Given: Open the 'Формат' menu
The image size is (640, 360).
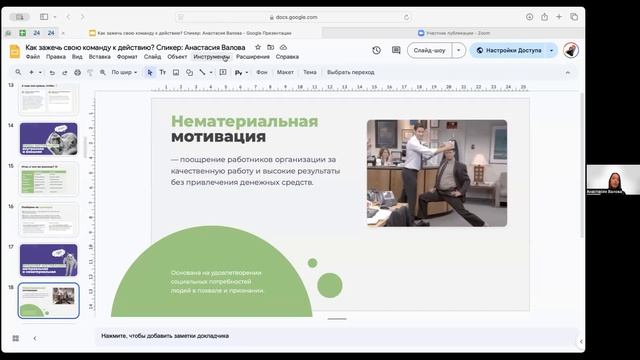Looking at the screenshot, I should tap(127, 57).
